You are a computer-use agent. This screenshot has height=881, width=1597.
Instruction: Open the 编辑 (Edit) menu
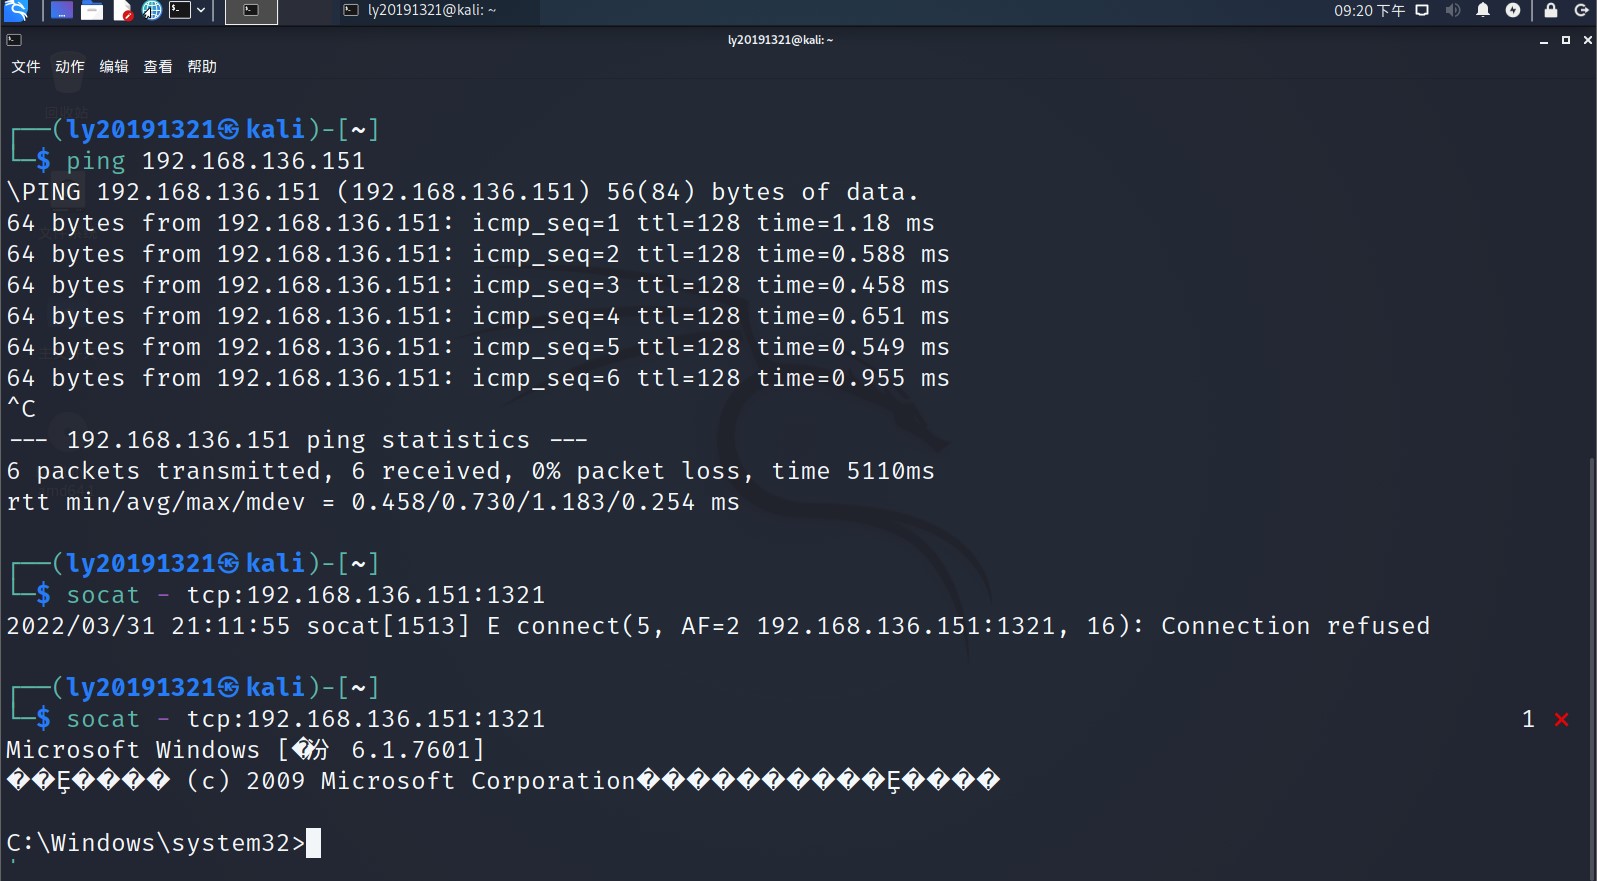(x=114, y=67)
